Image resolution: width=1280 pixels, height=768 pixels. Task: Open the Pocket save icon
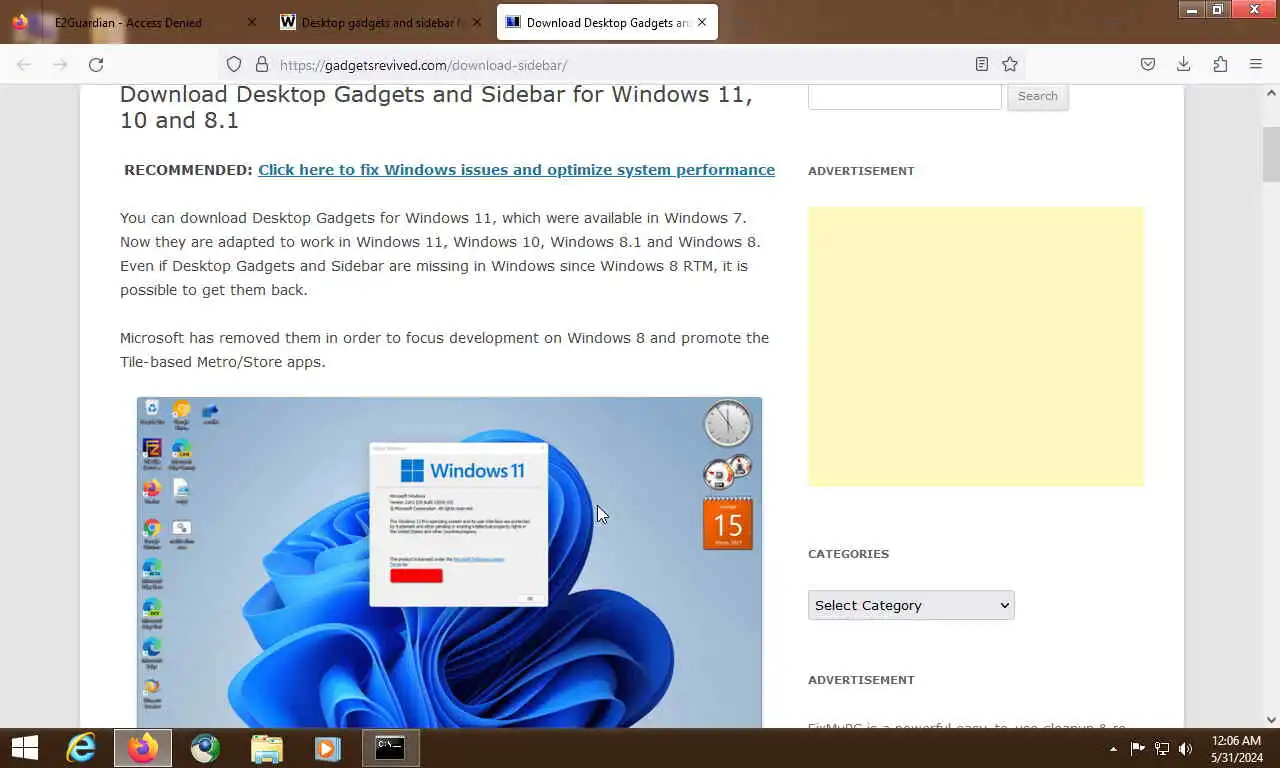click(x=1148, y=65)
